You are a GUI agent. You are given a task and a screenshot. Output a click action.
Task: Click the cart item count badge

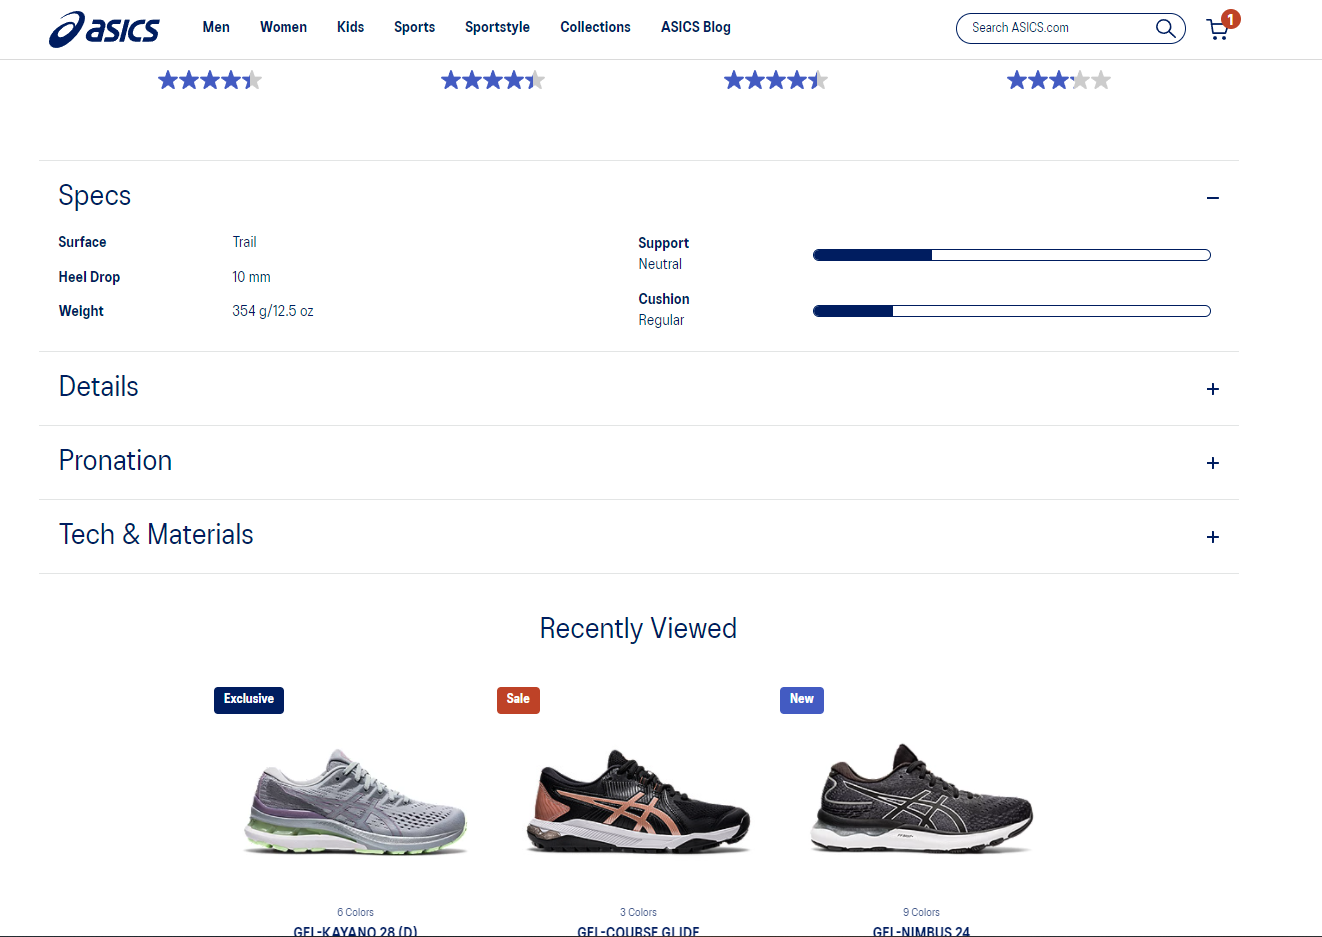point(1230,19)
